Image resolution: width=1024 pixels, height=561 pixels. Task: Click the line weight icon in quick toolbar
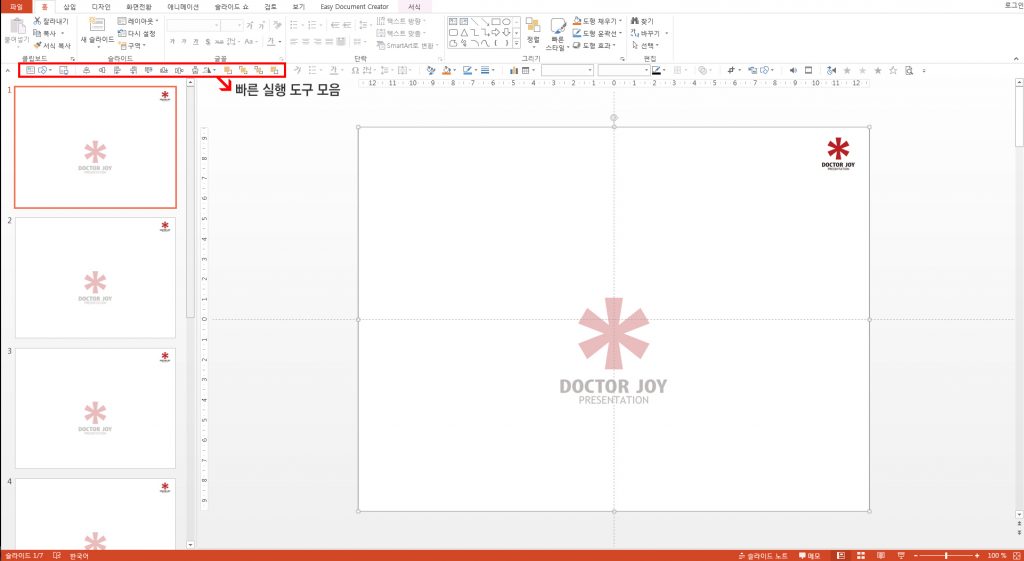point(485,70)
